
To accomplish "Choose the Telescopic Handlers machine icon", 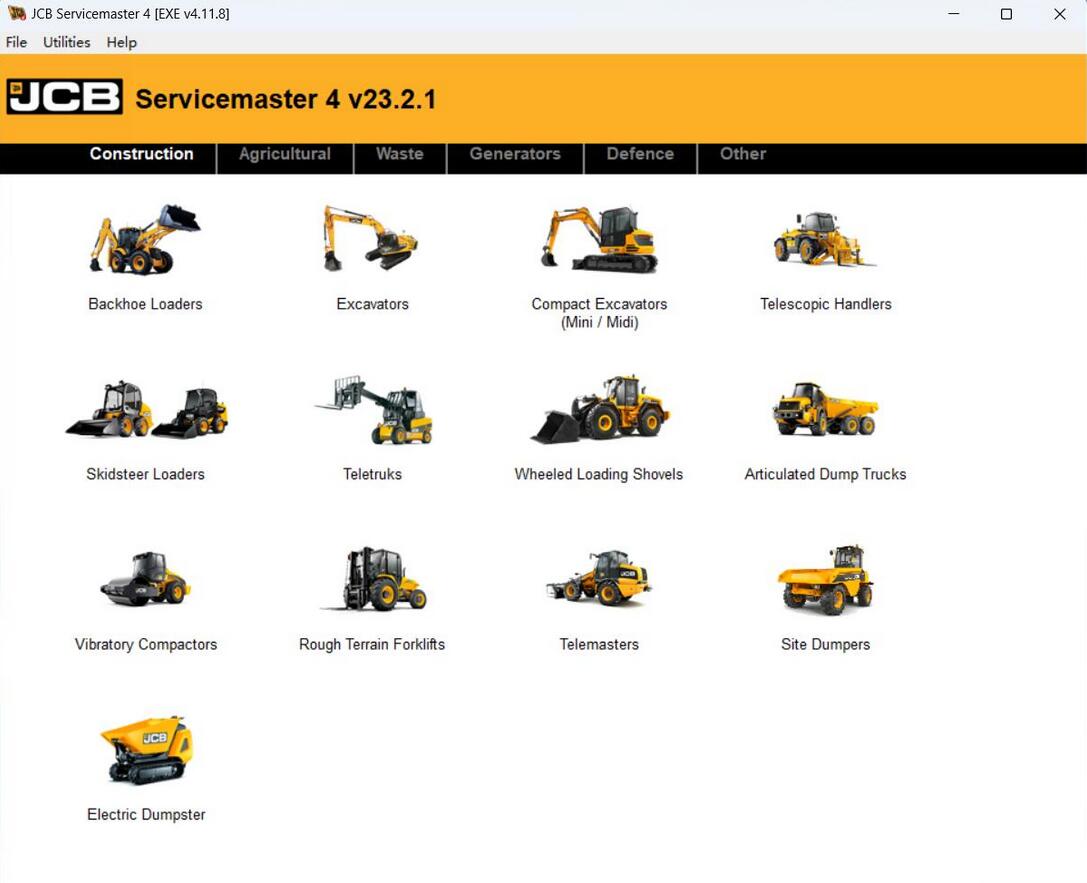I will click(x=824, y=239).
